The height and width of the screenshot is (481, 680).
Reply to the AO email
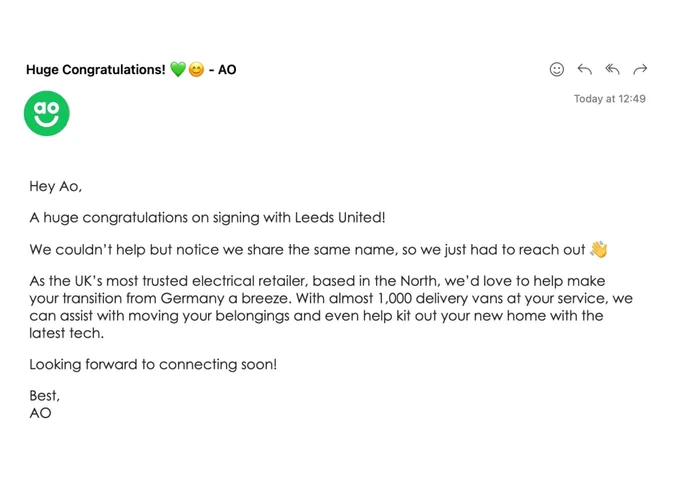tap(585, 69)
